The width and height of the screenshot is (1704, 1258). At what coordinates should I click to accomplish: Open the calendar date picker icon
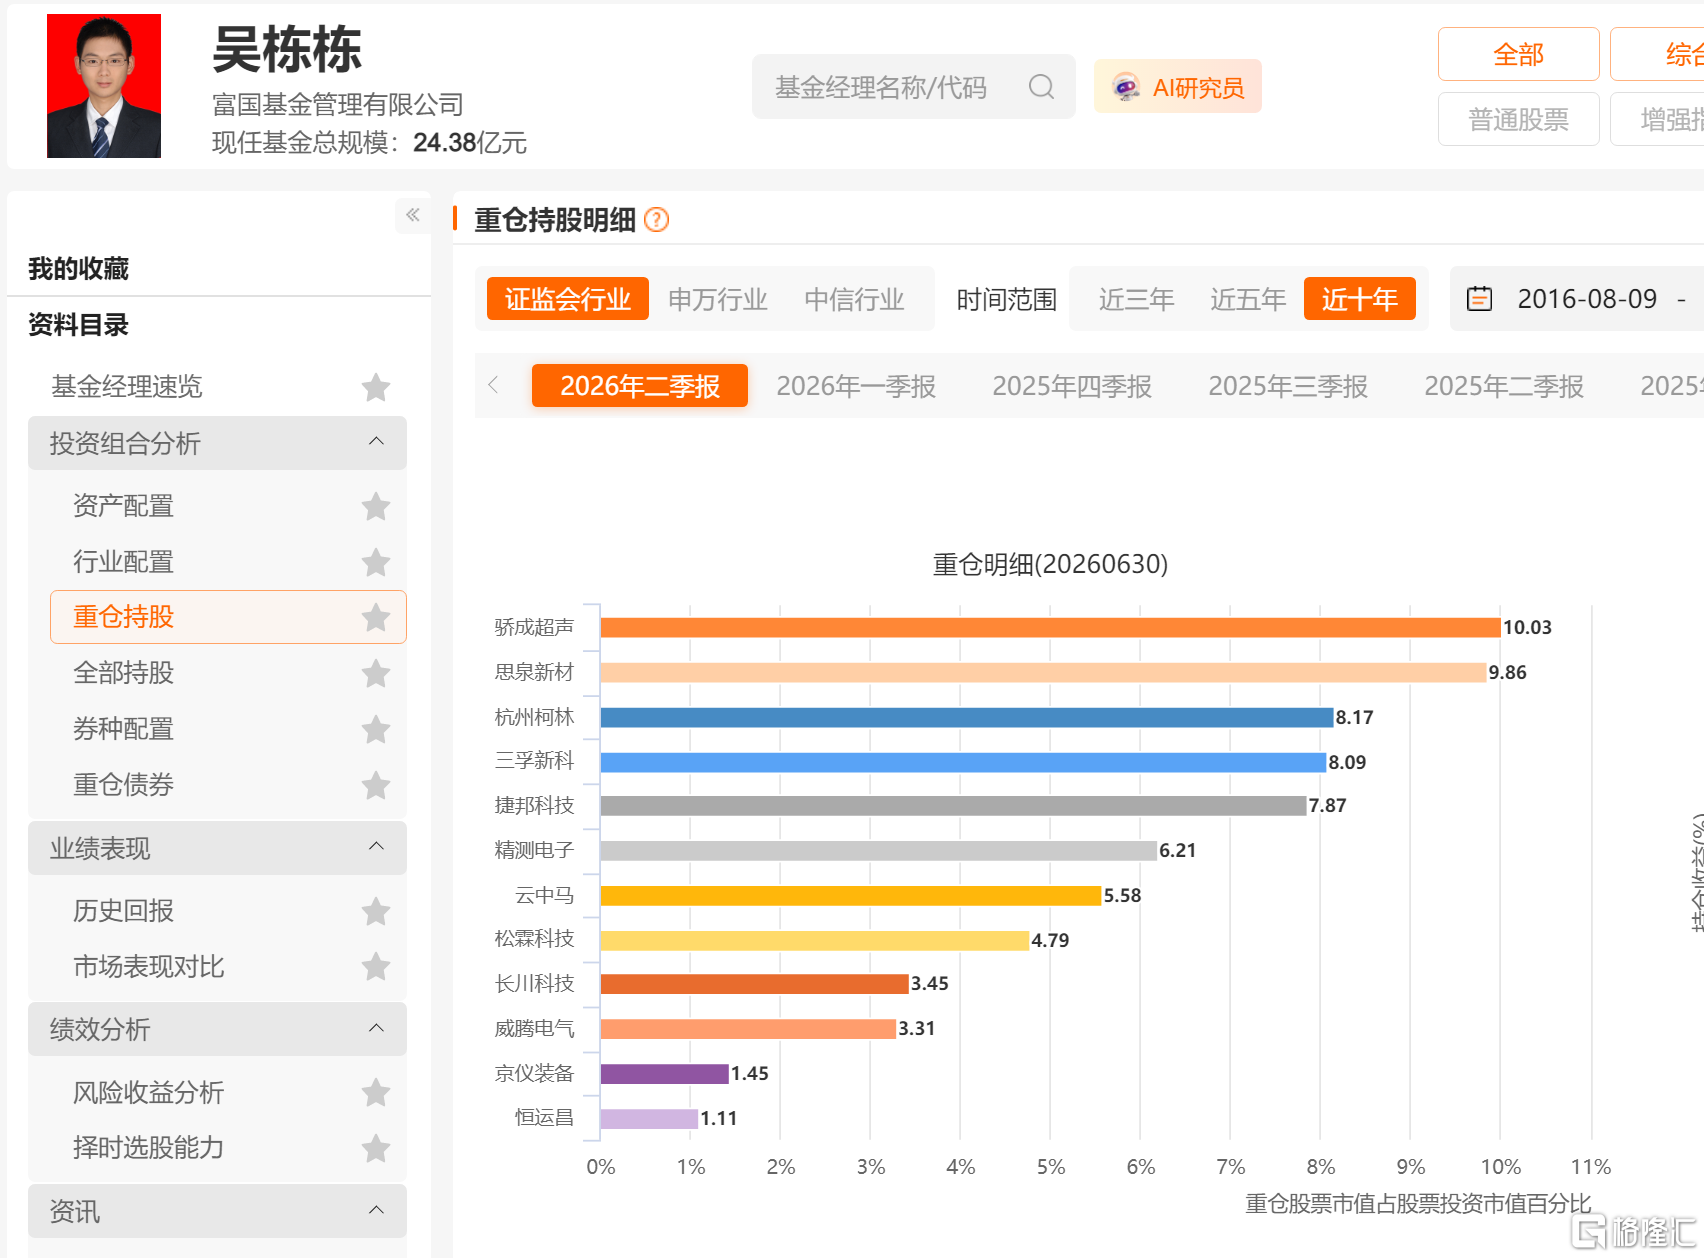pos(1479,299)
